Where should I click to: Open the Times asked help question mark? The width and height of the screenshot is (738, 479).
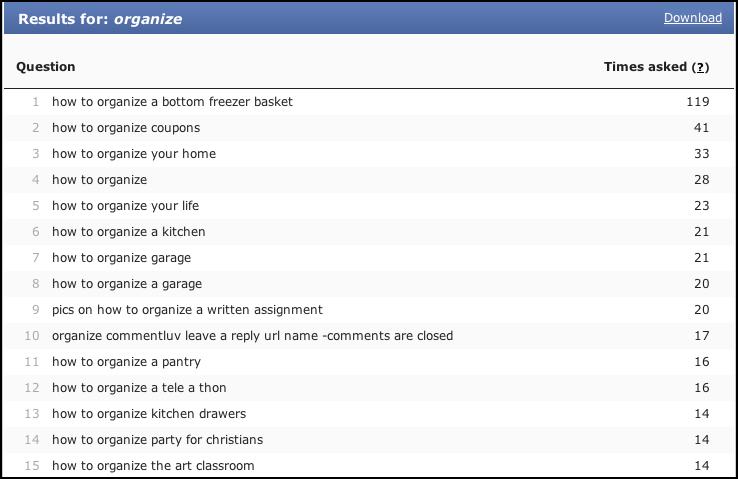(x=700, y=67)
